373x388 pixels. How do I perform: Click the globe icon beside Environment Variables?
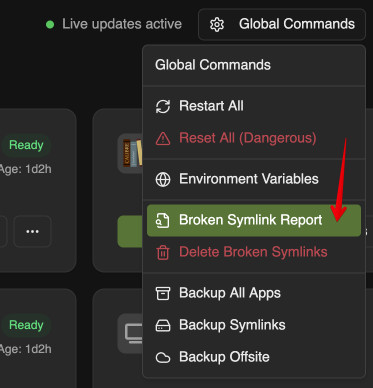pos(163,179)
